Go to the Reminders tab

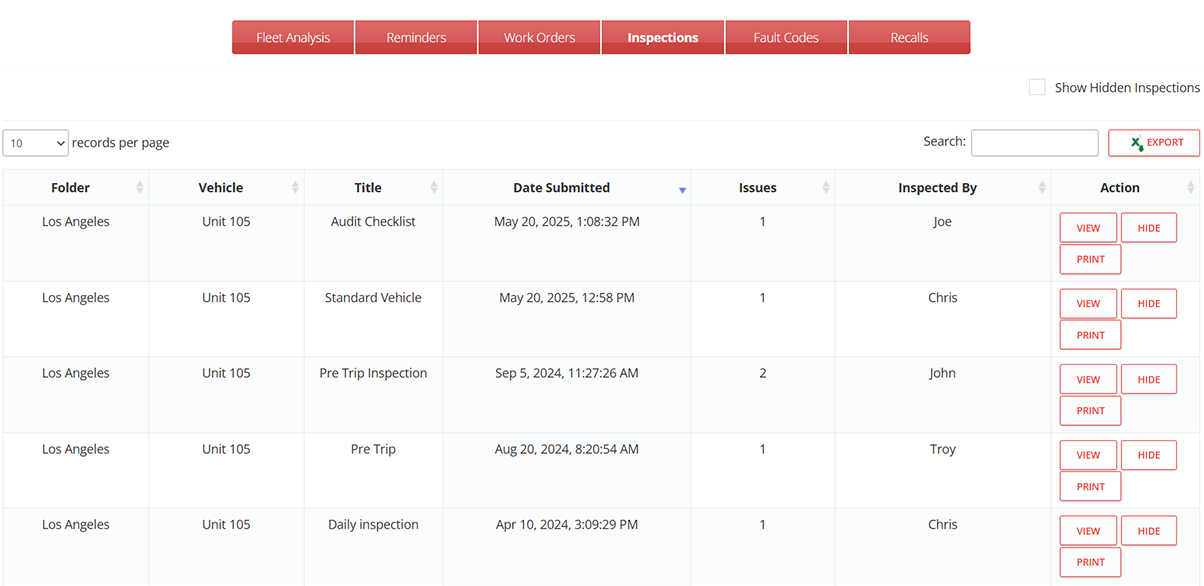tap(416, 36)
